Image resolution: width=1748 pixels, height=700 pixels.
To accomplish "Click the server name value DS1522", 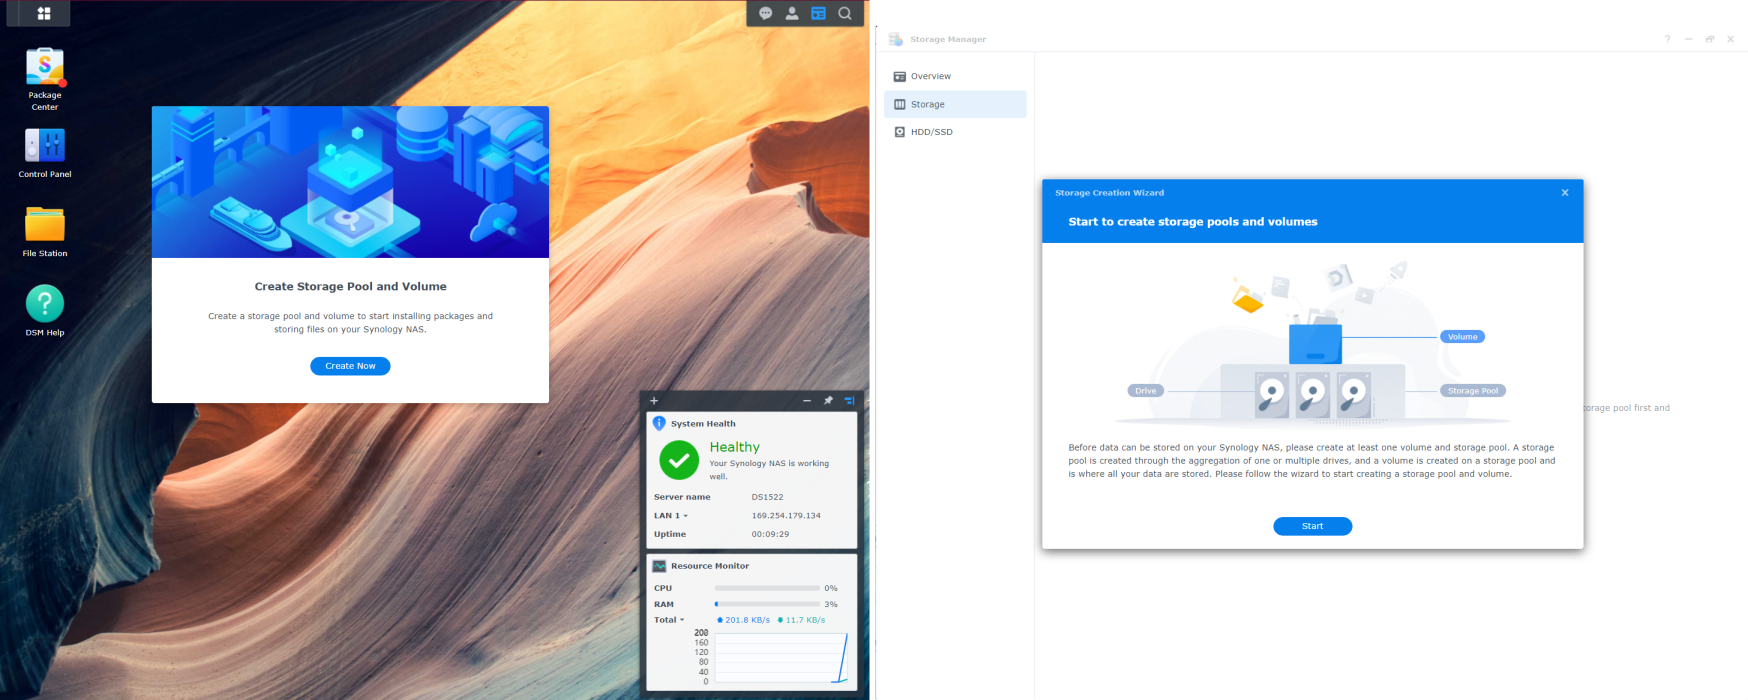I will [767, 497].
